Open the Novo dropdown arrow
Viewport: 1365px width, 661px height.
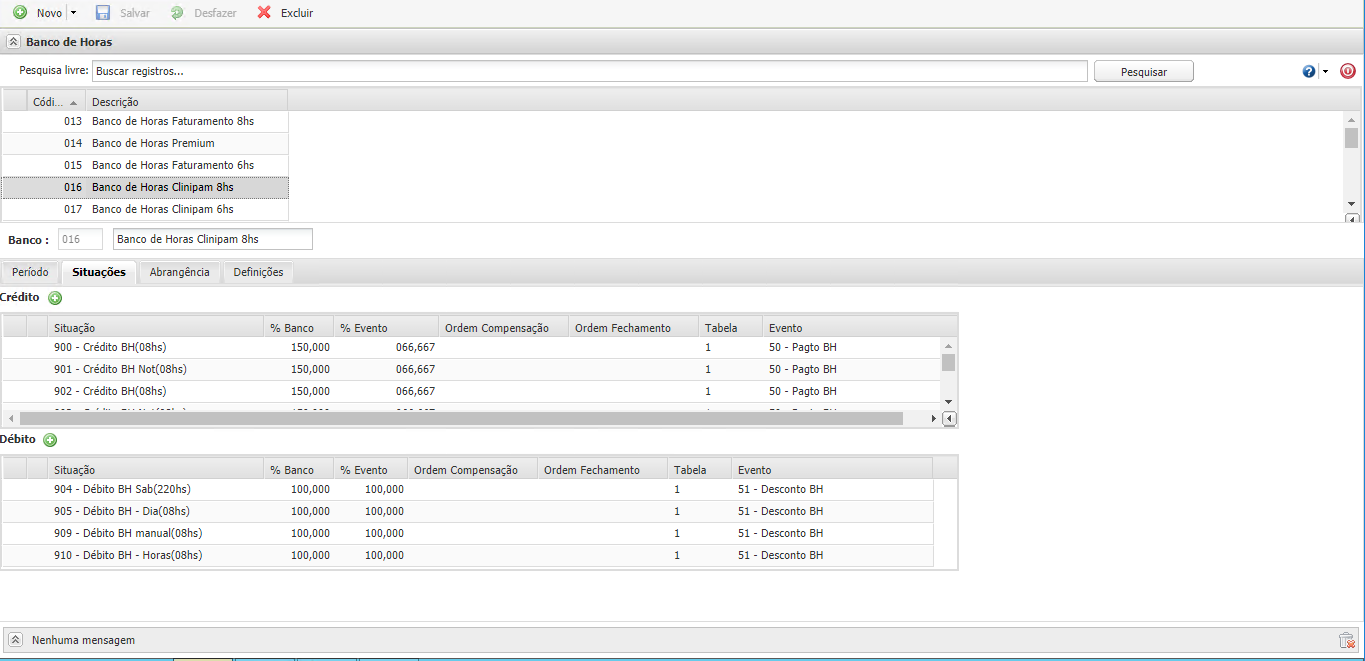point(73,13)
